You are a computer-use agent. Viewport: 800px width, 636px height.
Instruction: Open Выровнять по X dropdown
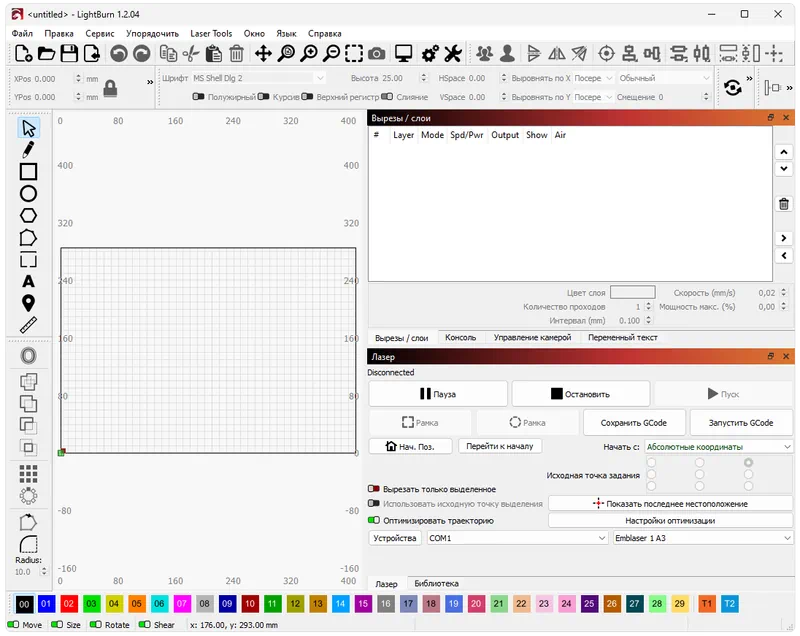(593, 78)
